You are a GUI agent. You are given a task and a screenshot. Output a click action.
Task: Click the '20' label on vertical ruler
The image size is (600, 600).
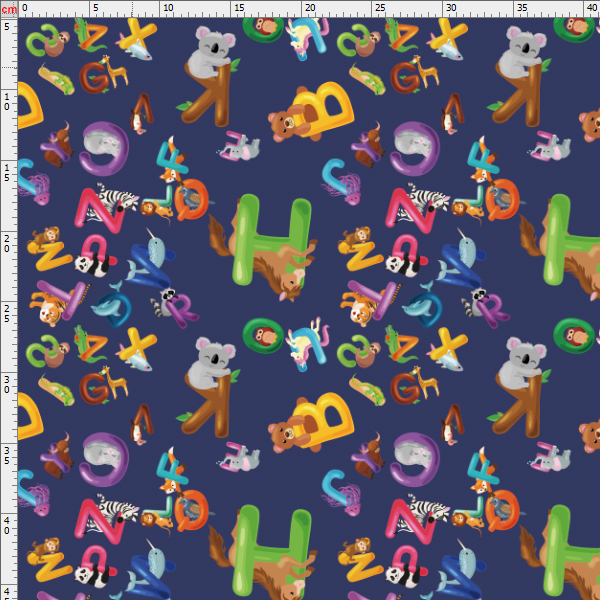coord(7,244)
